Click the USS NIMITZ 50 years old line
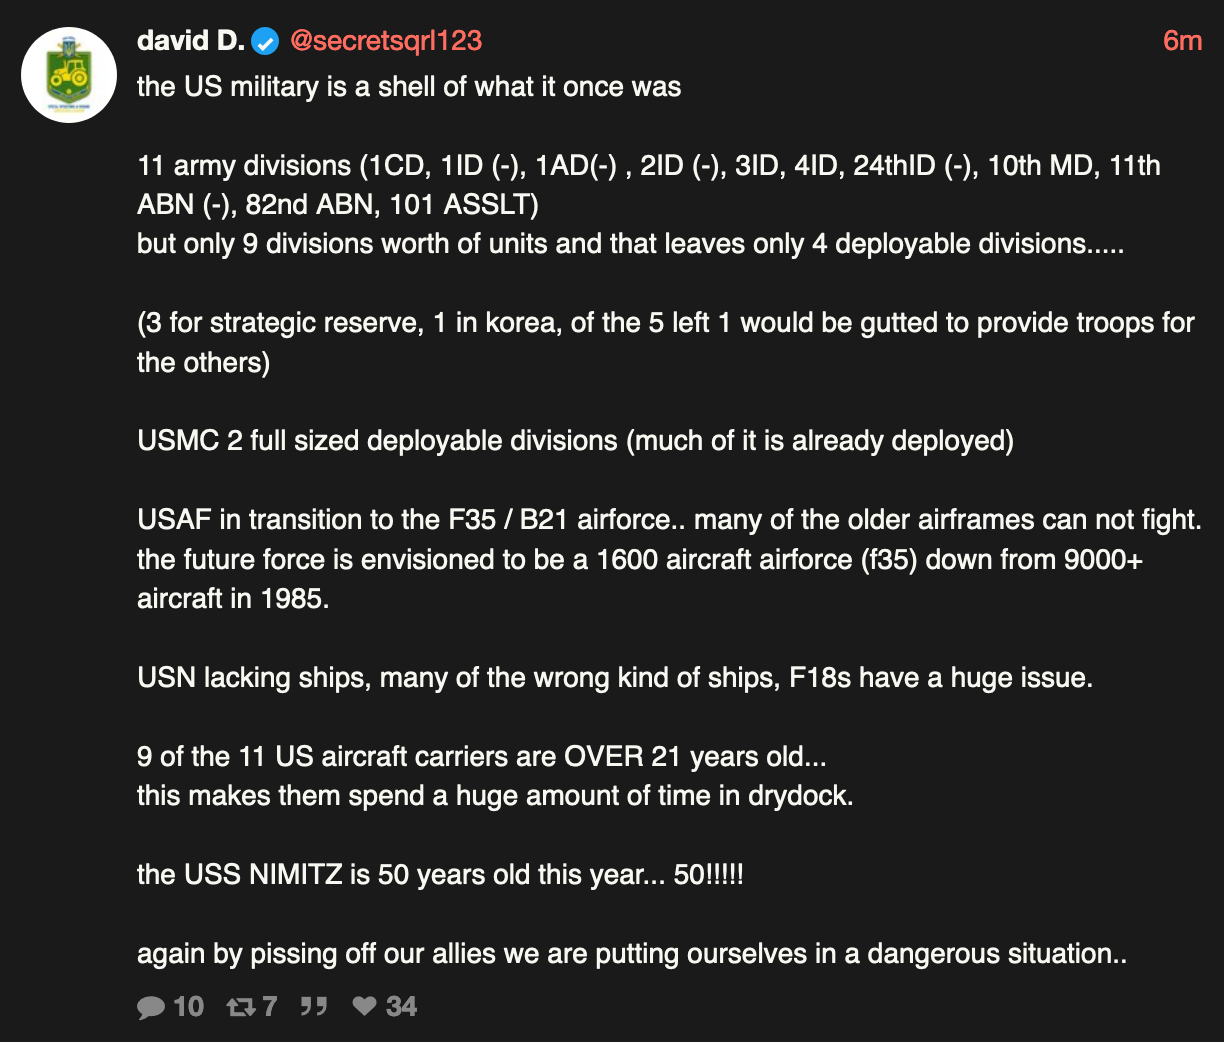Viewport: 1224px width, 1042px height. [440, 875]
